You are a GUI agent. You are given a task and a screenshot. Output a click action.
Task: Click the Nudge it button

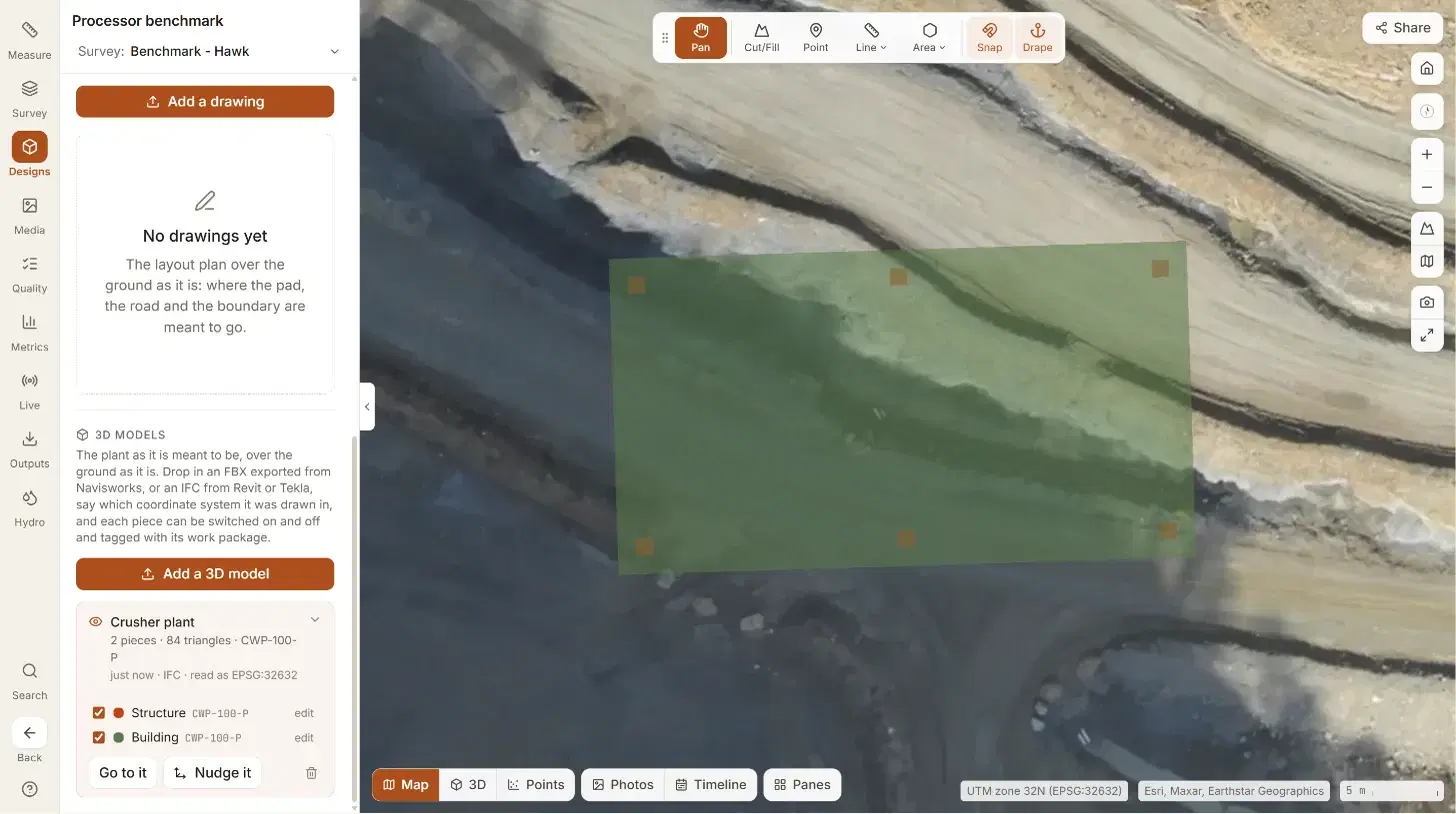[212, 773]
